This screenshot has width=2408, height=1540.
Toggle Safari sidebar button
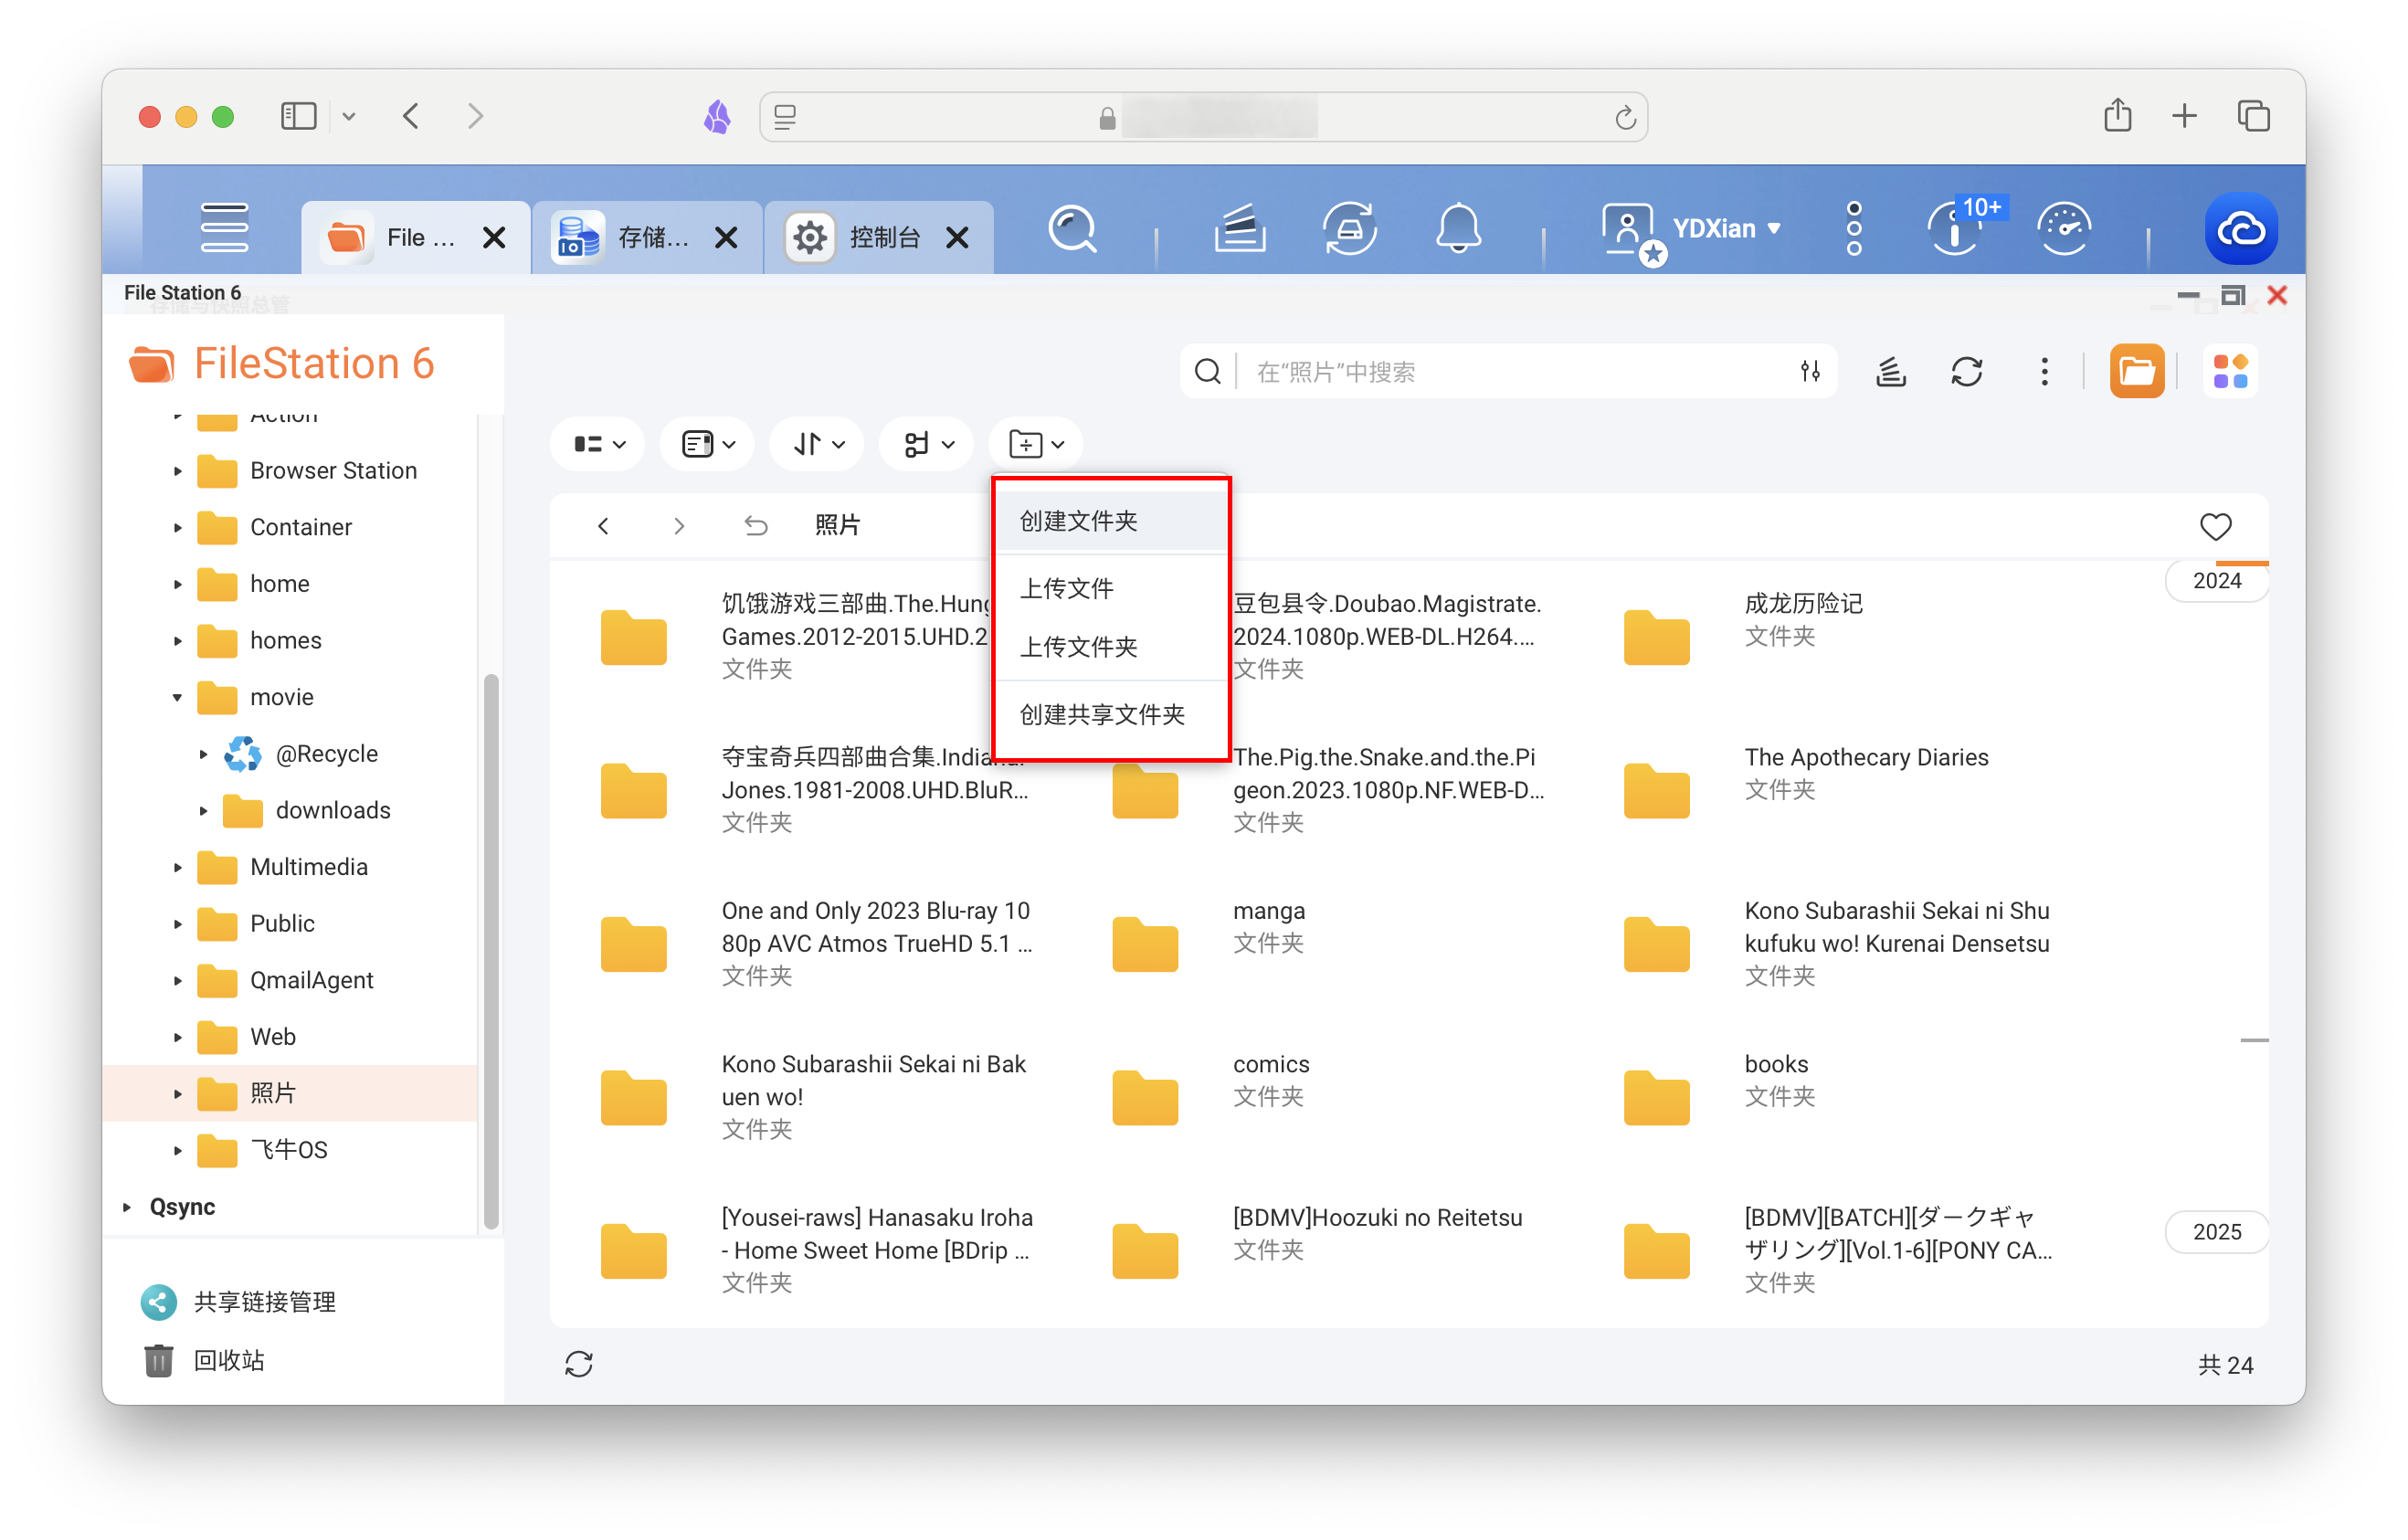(x=298, y=117)
